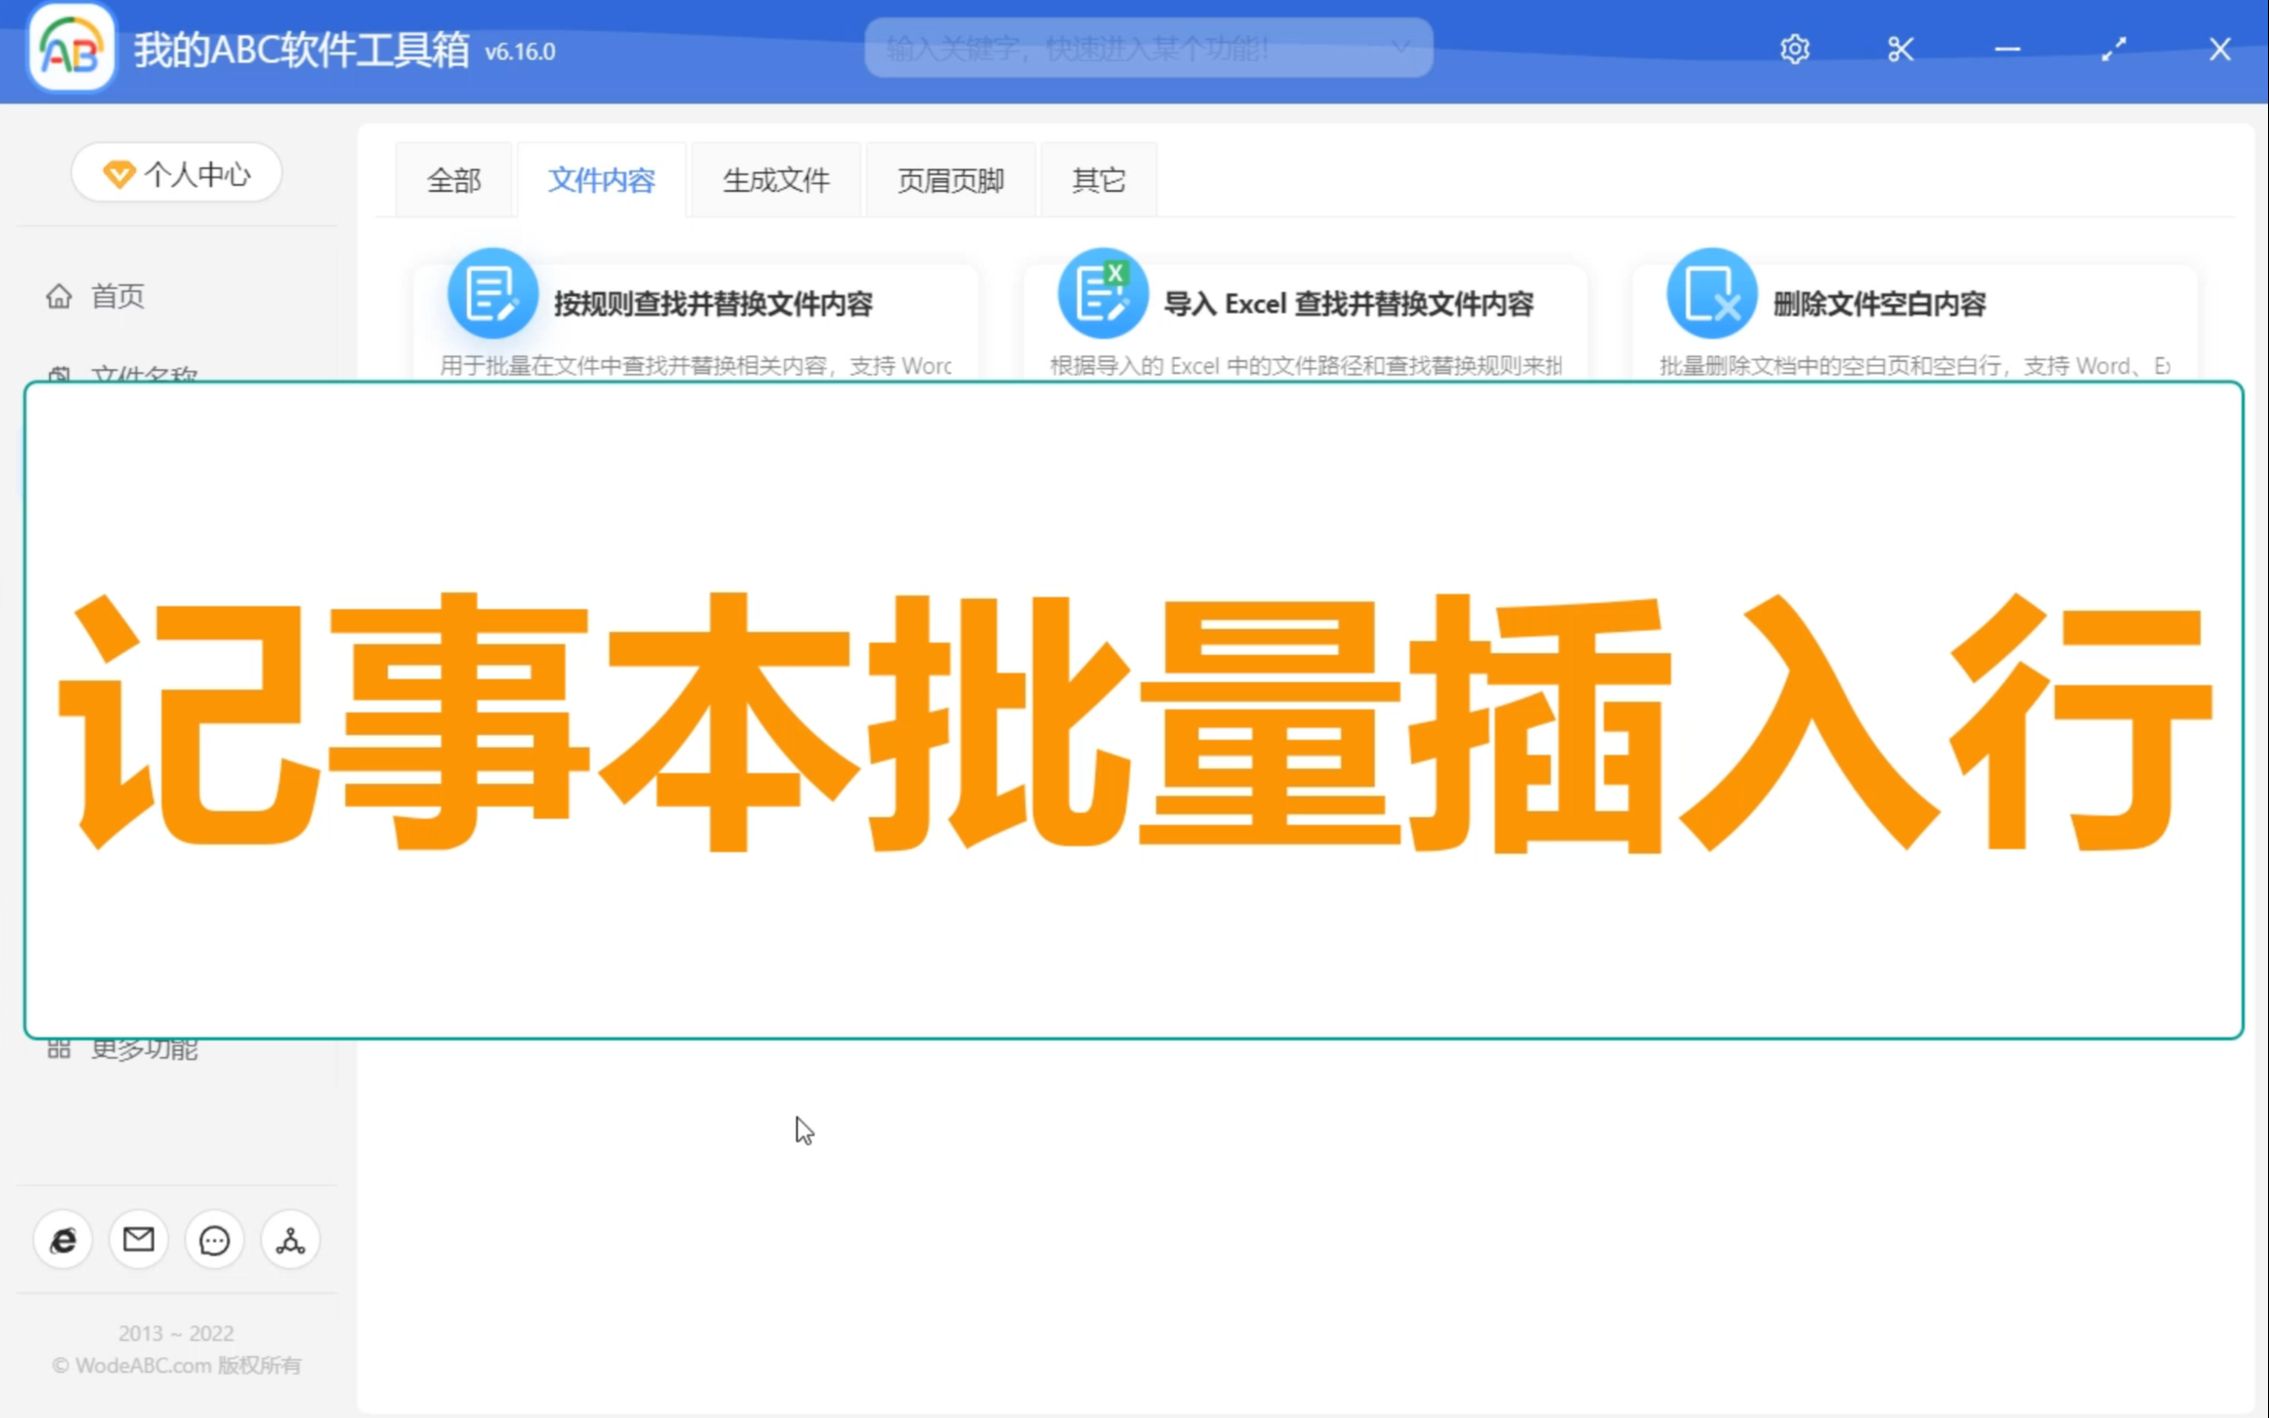Image resolution: width=2269 pixels, height=1418 pixels.
Task: Open the website via browser icon
Action: point(63,1240)
